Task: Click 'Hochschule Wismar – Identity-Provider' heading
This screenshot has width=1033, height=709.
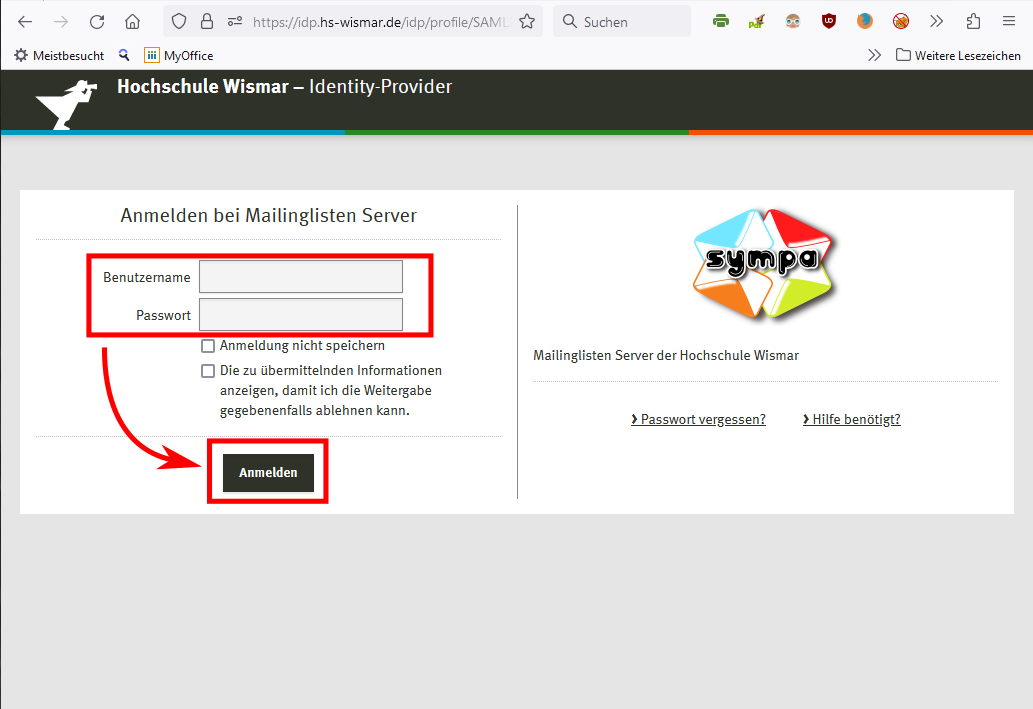Action: click(x=285, y=86)
